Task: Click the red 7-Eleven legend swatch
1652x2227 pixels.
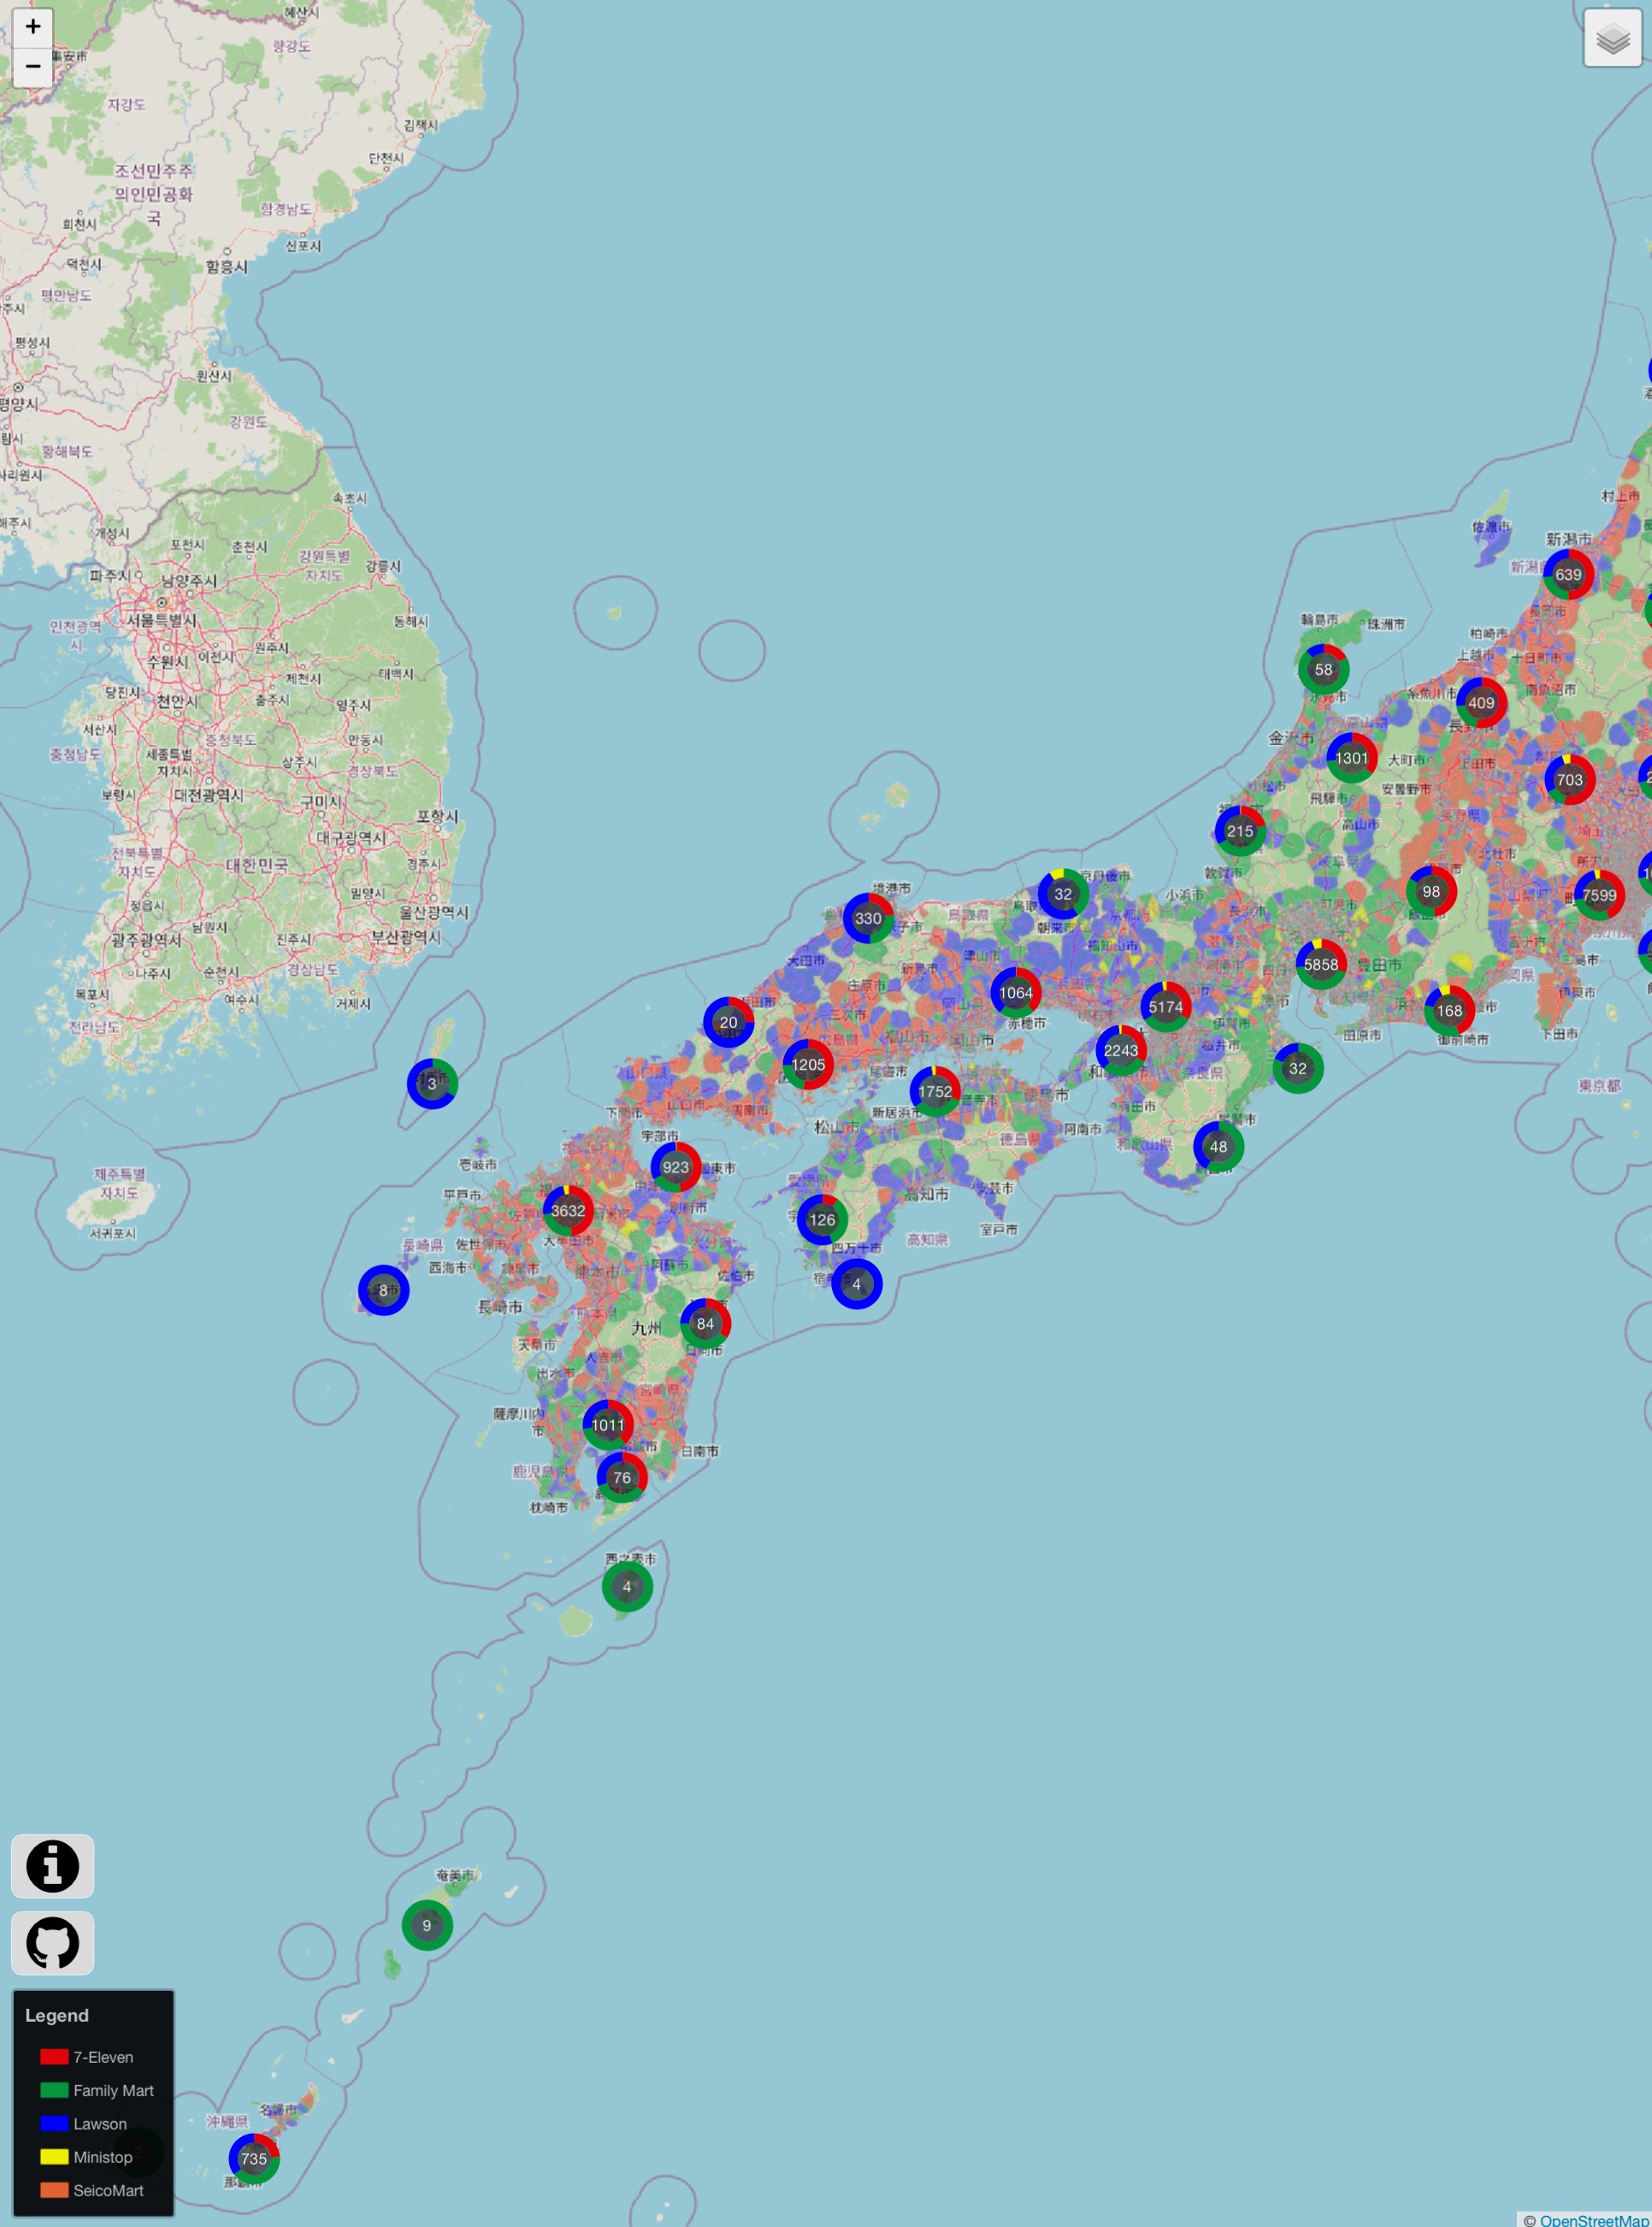Action: (x=54, y=2057)
